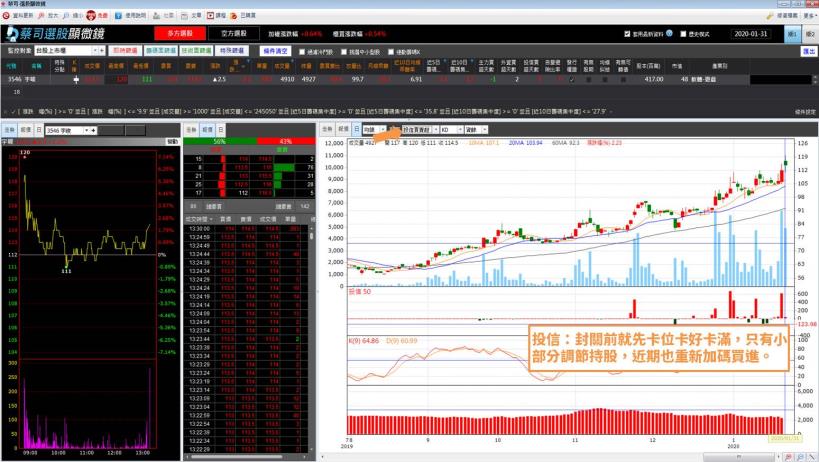Select the 走勢 tab in the right chart panel
The image size is (819, 462).
(x=327, y=129)
